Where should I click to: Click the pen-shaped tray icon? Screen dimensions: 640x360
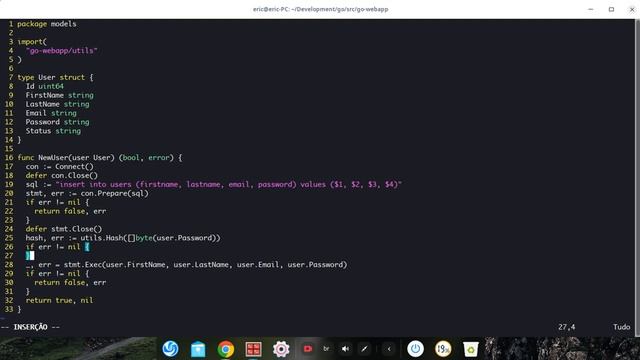coord(364,349)
